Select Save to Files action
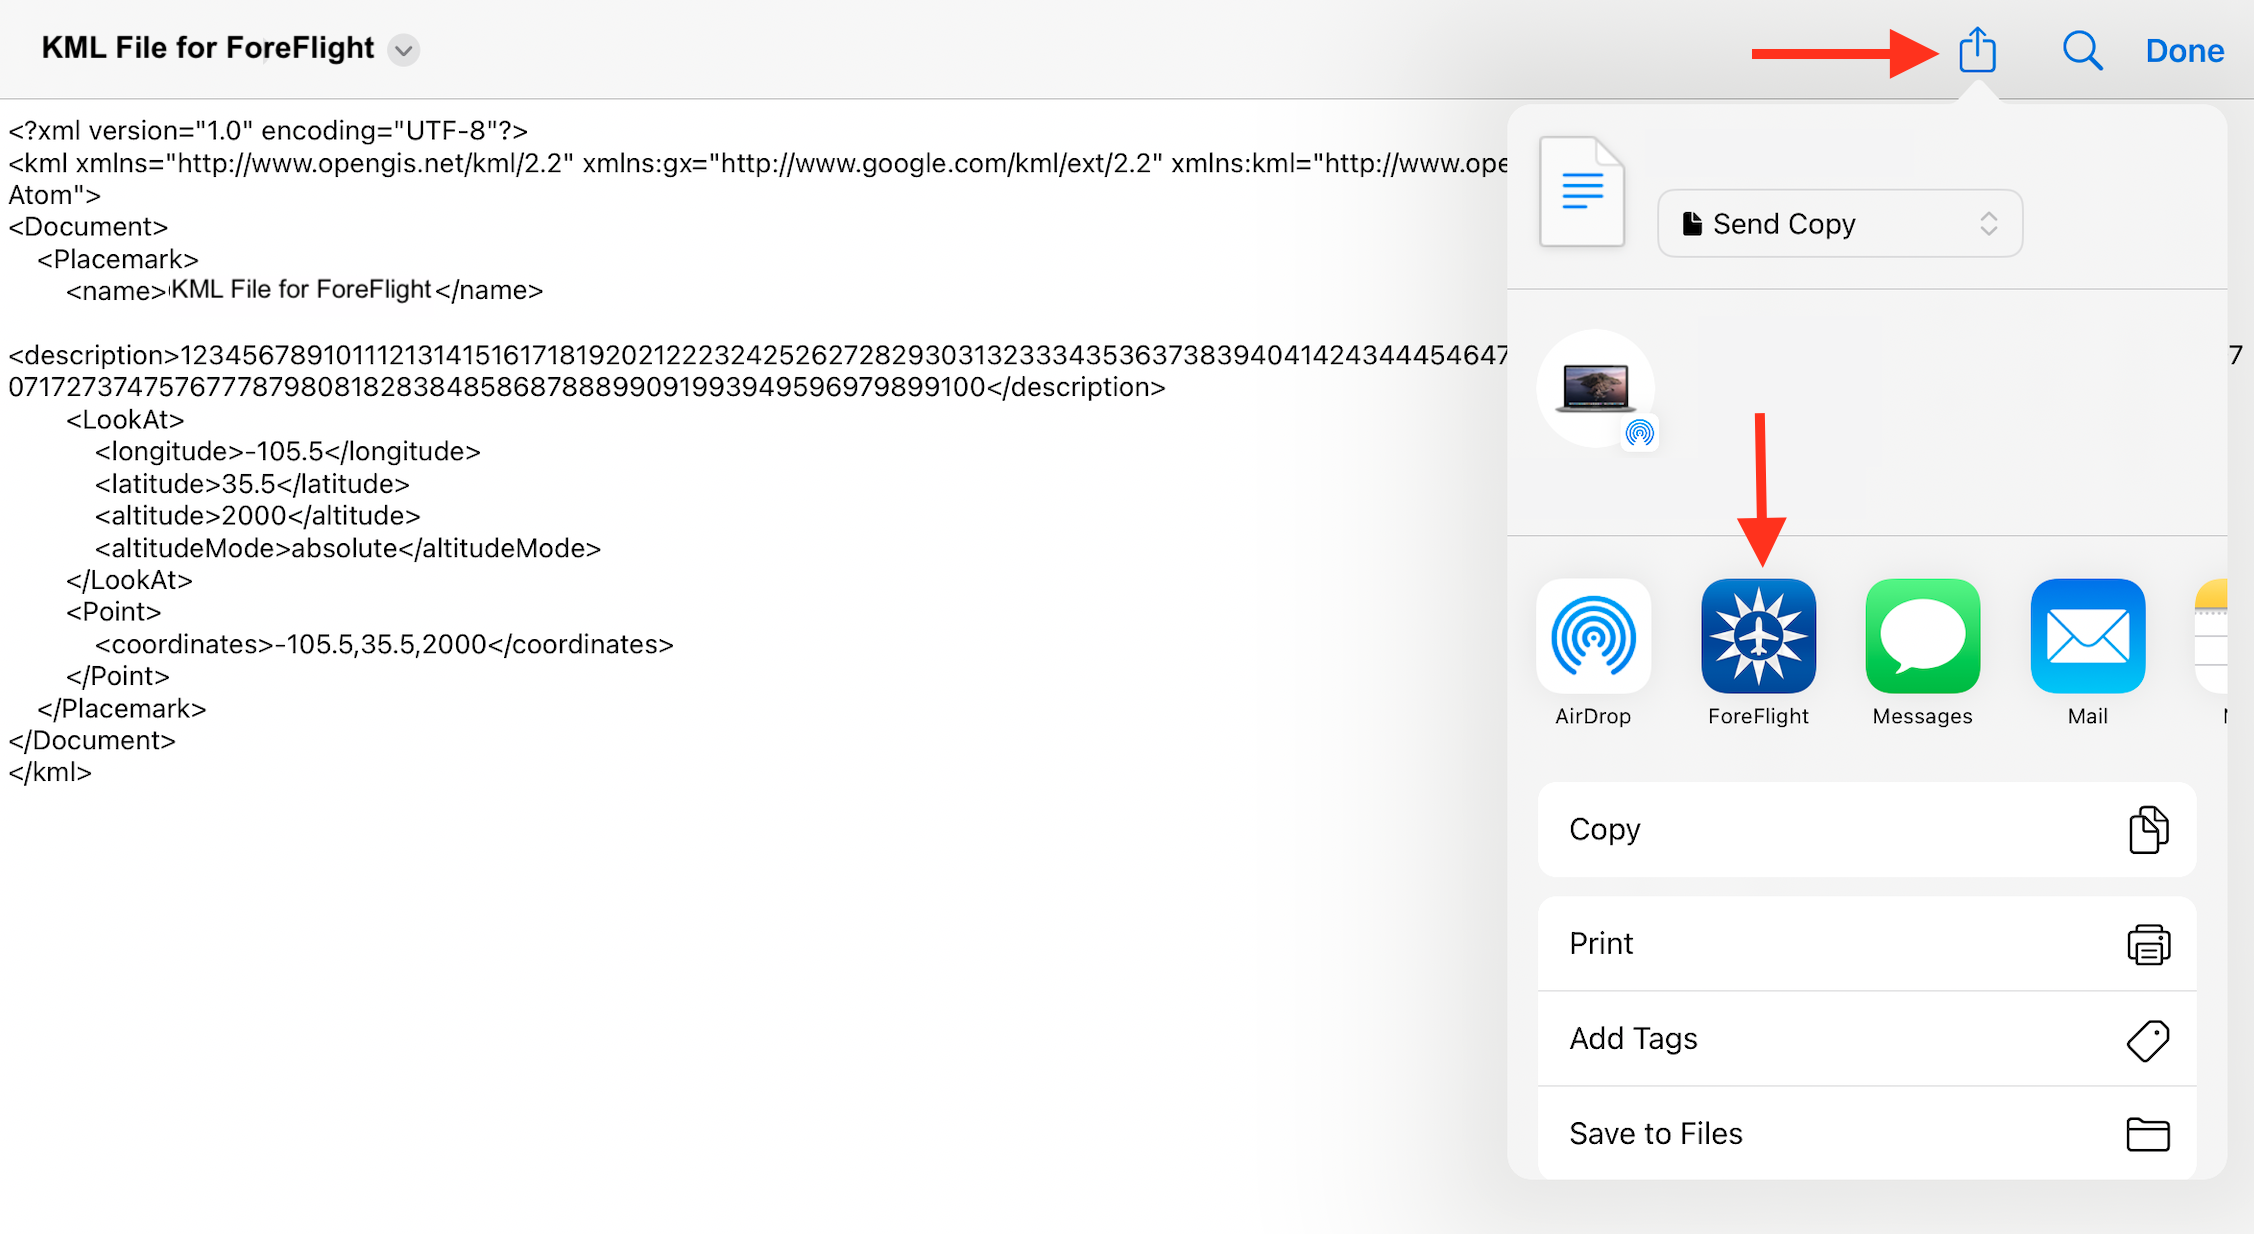This screenshot has width=2254, height=1234. [1866, 1134]
